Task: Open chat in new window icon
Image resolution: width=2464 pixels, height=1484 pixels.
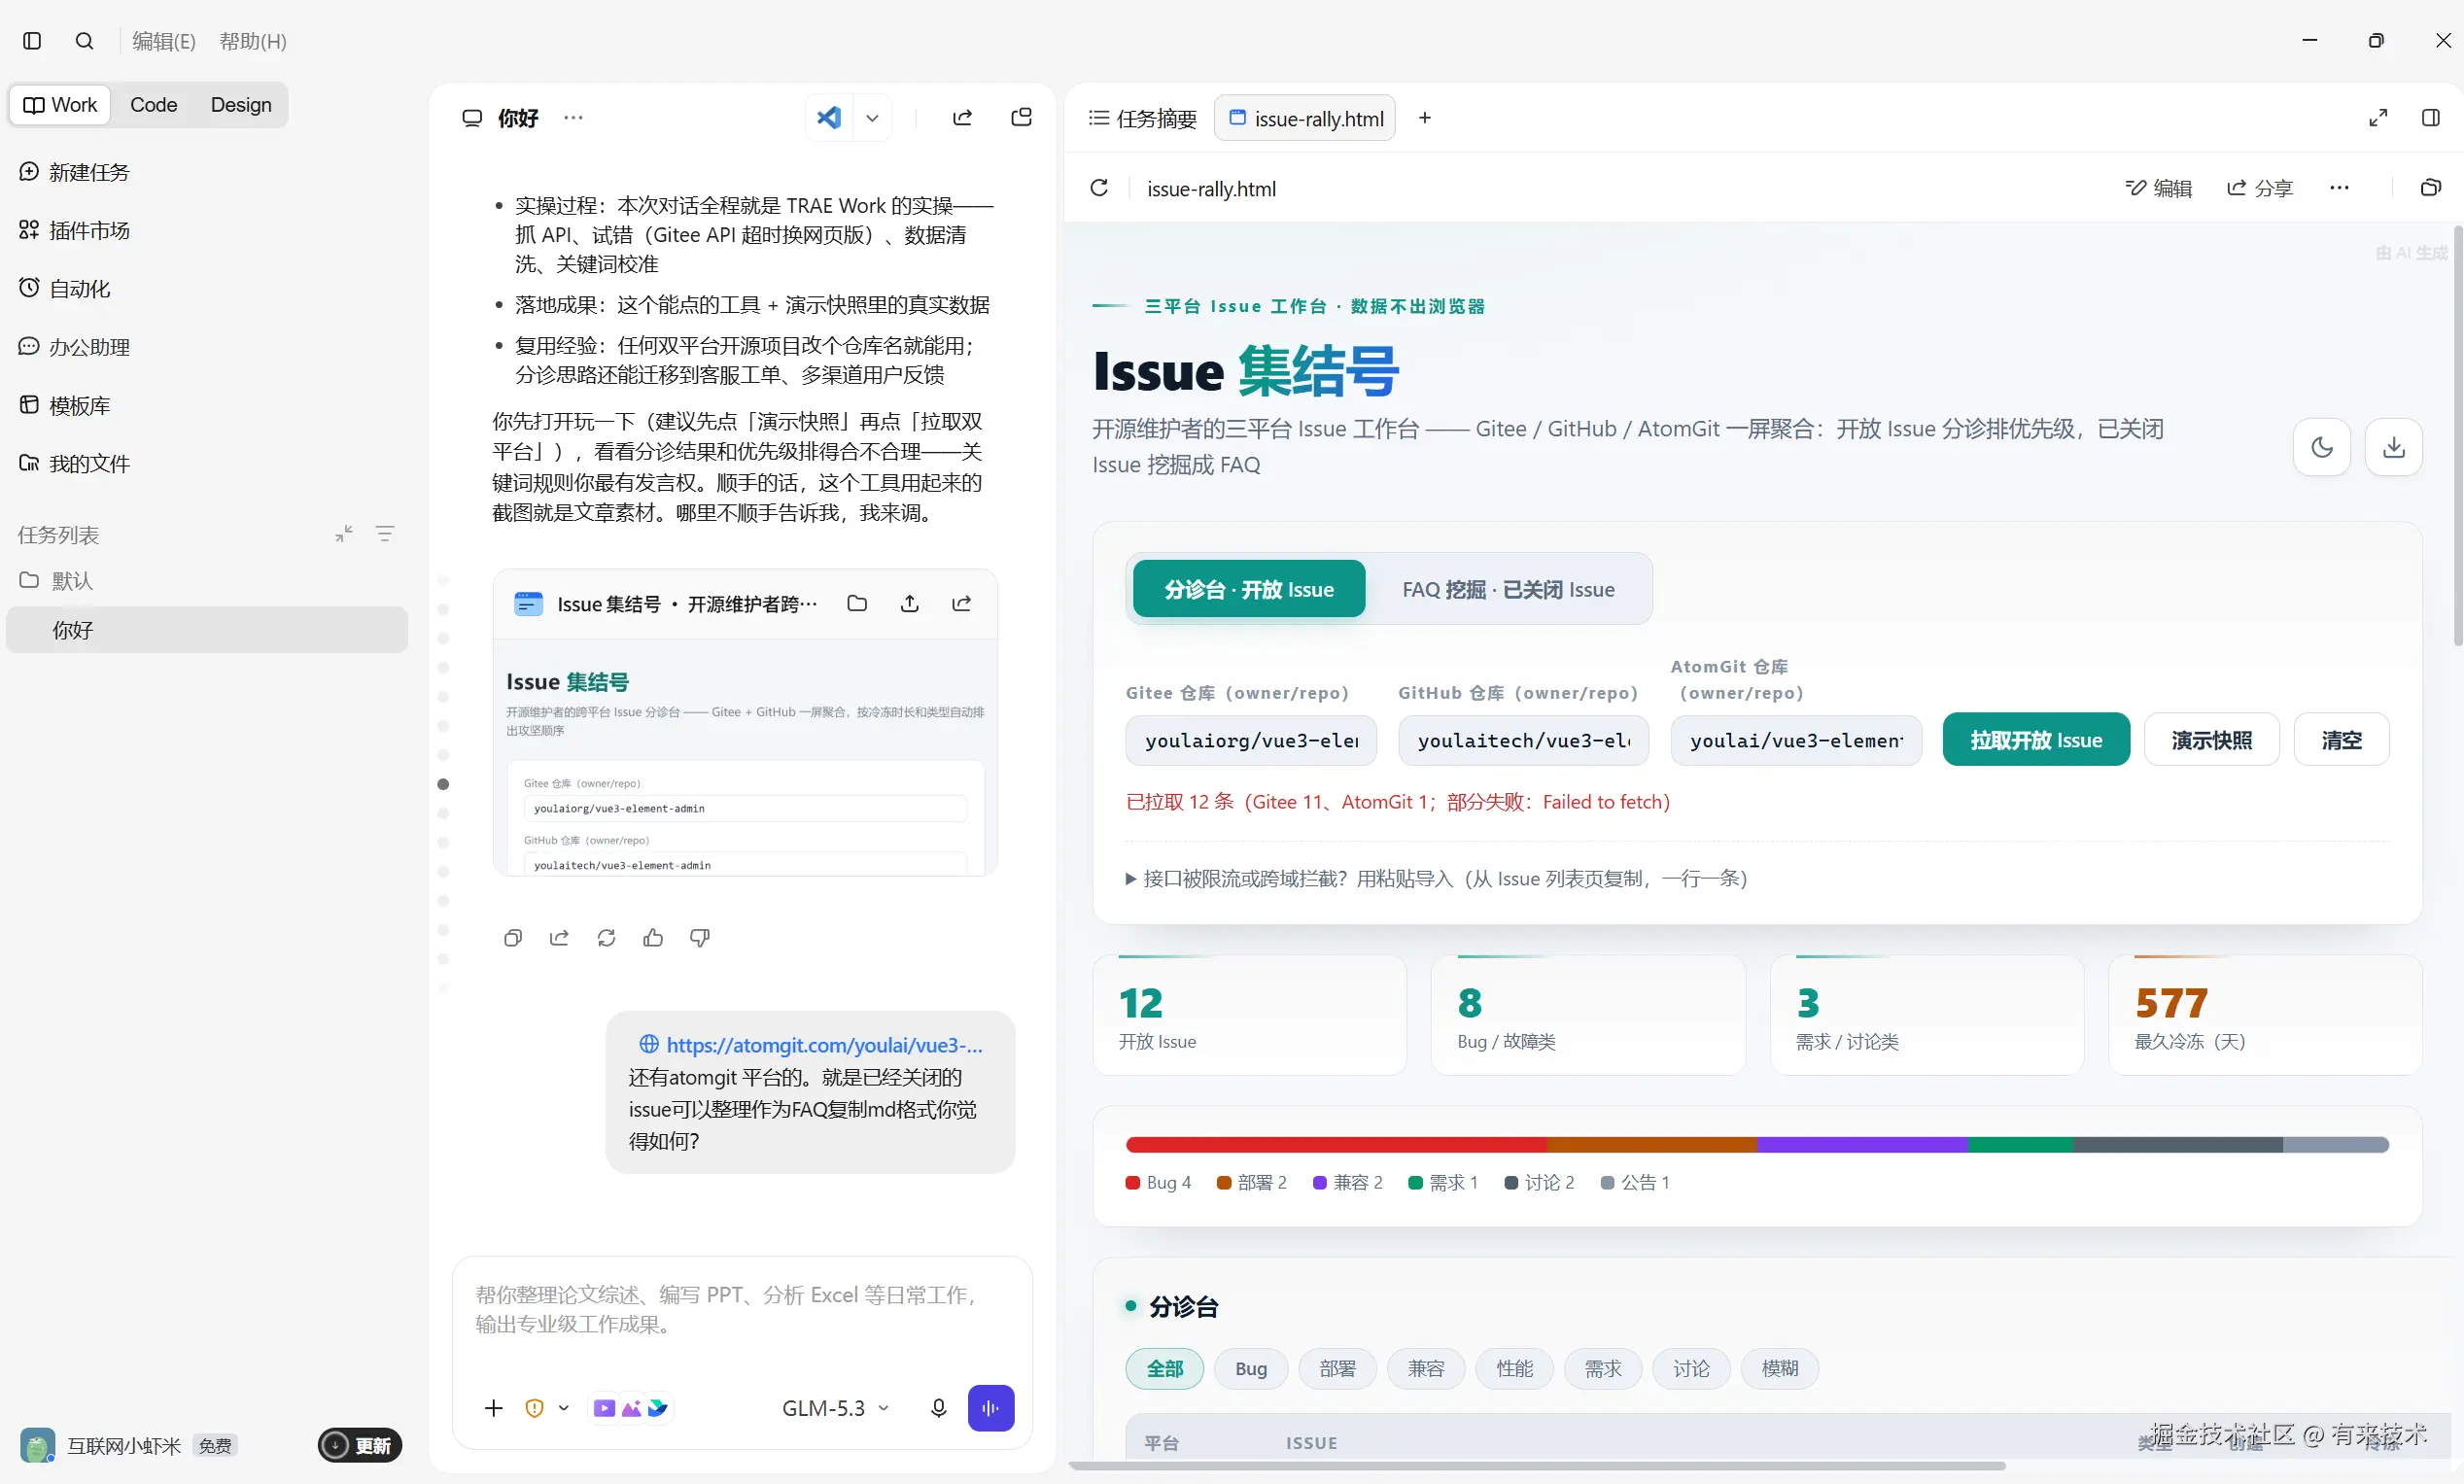Action: coord(1021,118)
